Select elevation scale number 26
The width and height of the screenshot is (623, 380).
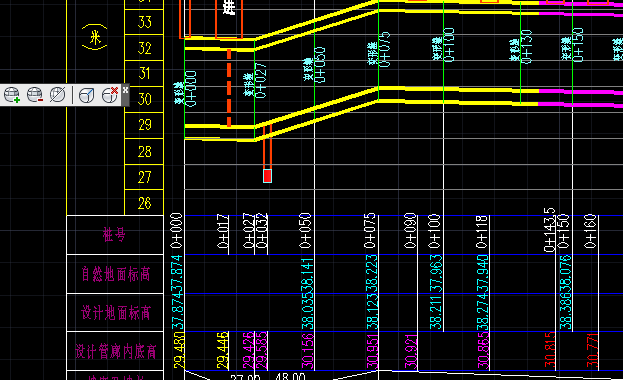click(x=145, y=203)
